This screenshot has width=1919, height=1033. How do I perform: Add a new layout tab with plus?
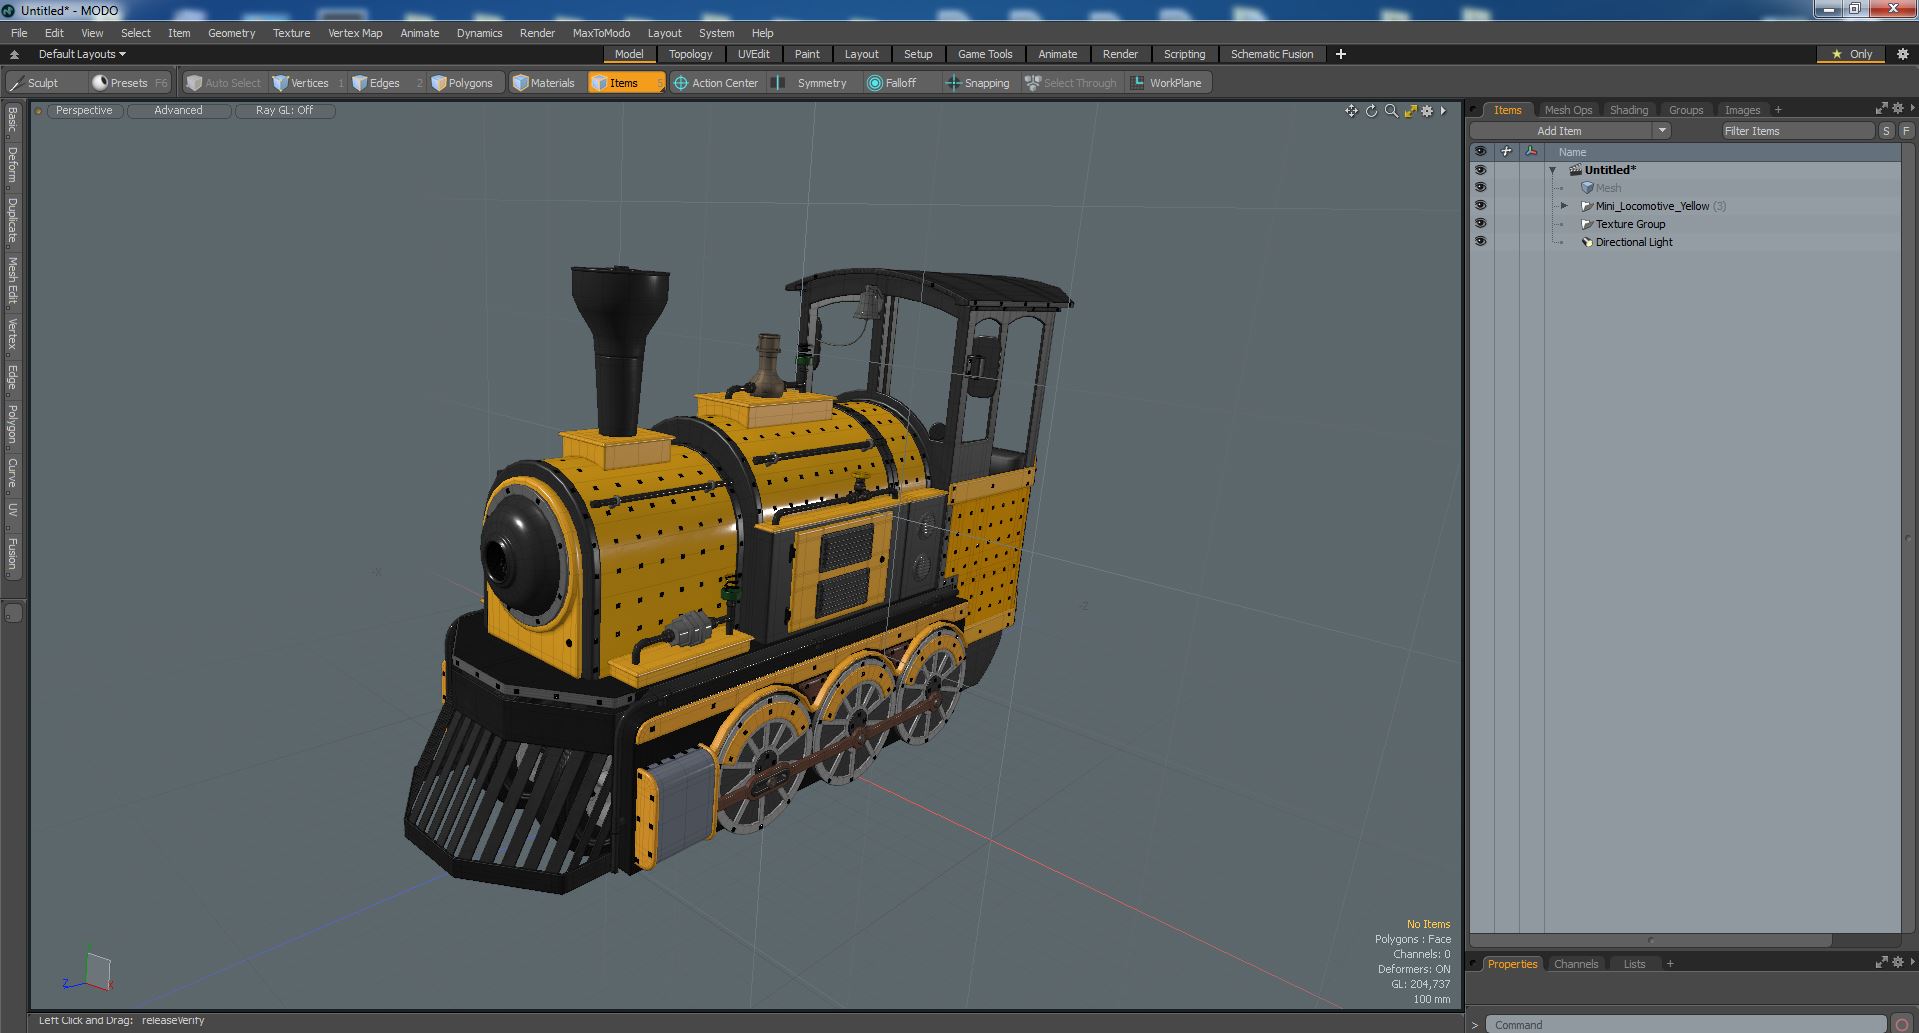point(1341,54)
